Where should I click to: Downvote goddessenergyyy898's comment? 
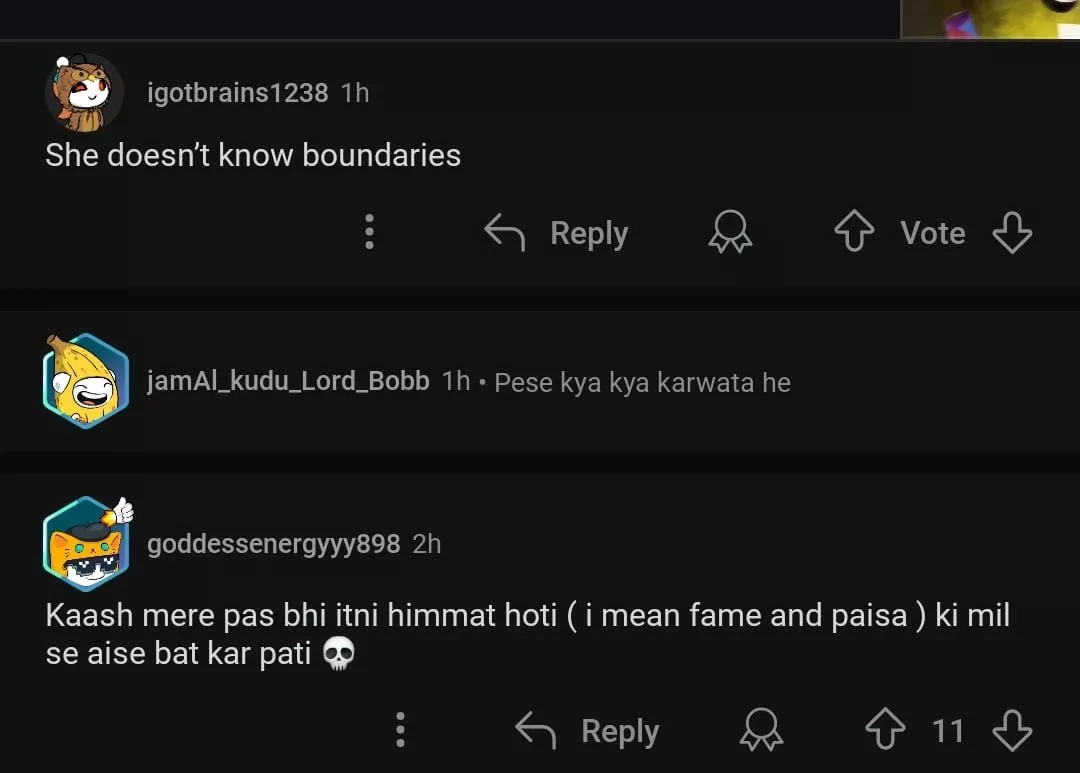click(x=1011, y=731)
